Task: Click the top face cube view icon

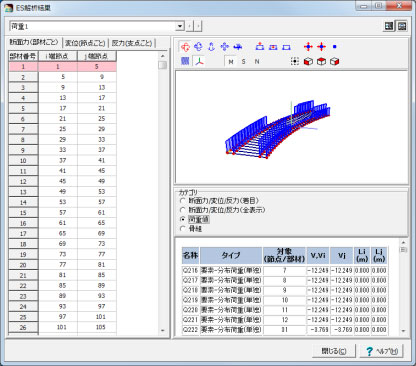Action: [321, 62]
